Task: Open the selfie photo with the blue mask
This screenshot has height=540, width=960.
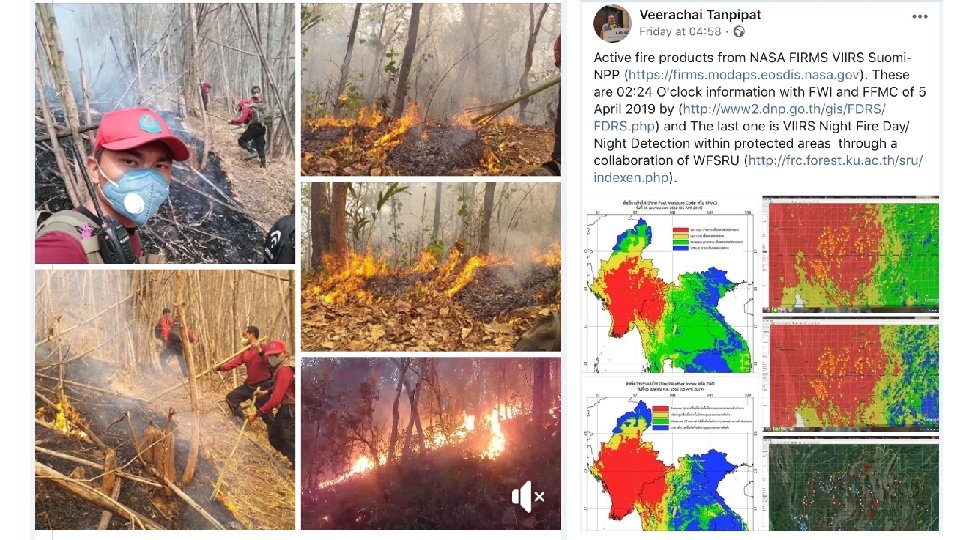Action: [x=165, y=133]
